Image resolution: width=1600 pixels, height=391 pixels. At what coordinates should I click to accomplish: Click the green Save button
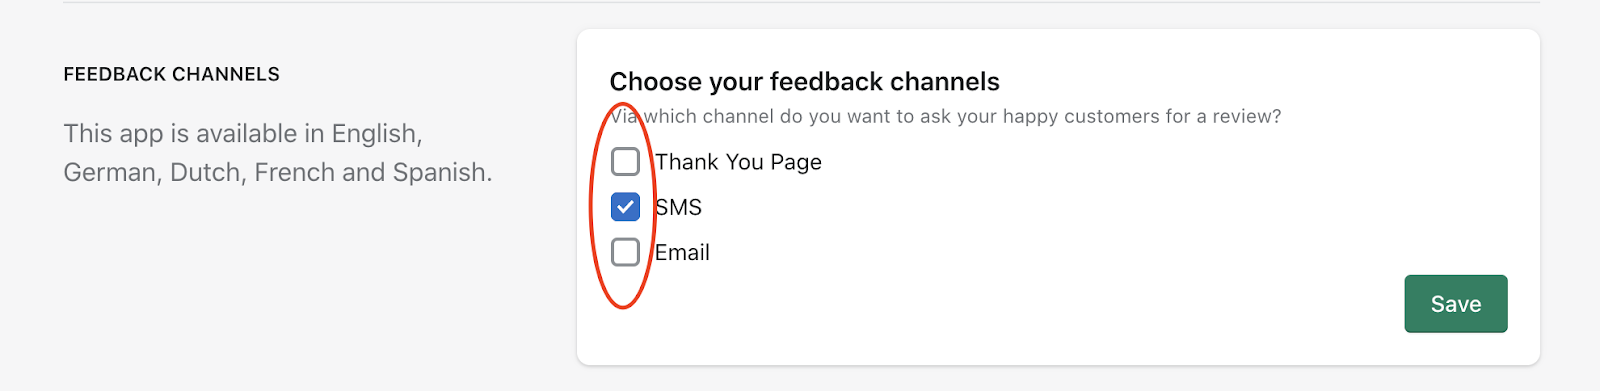(1455, 304)
